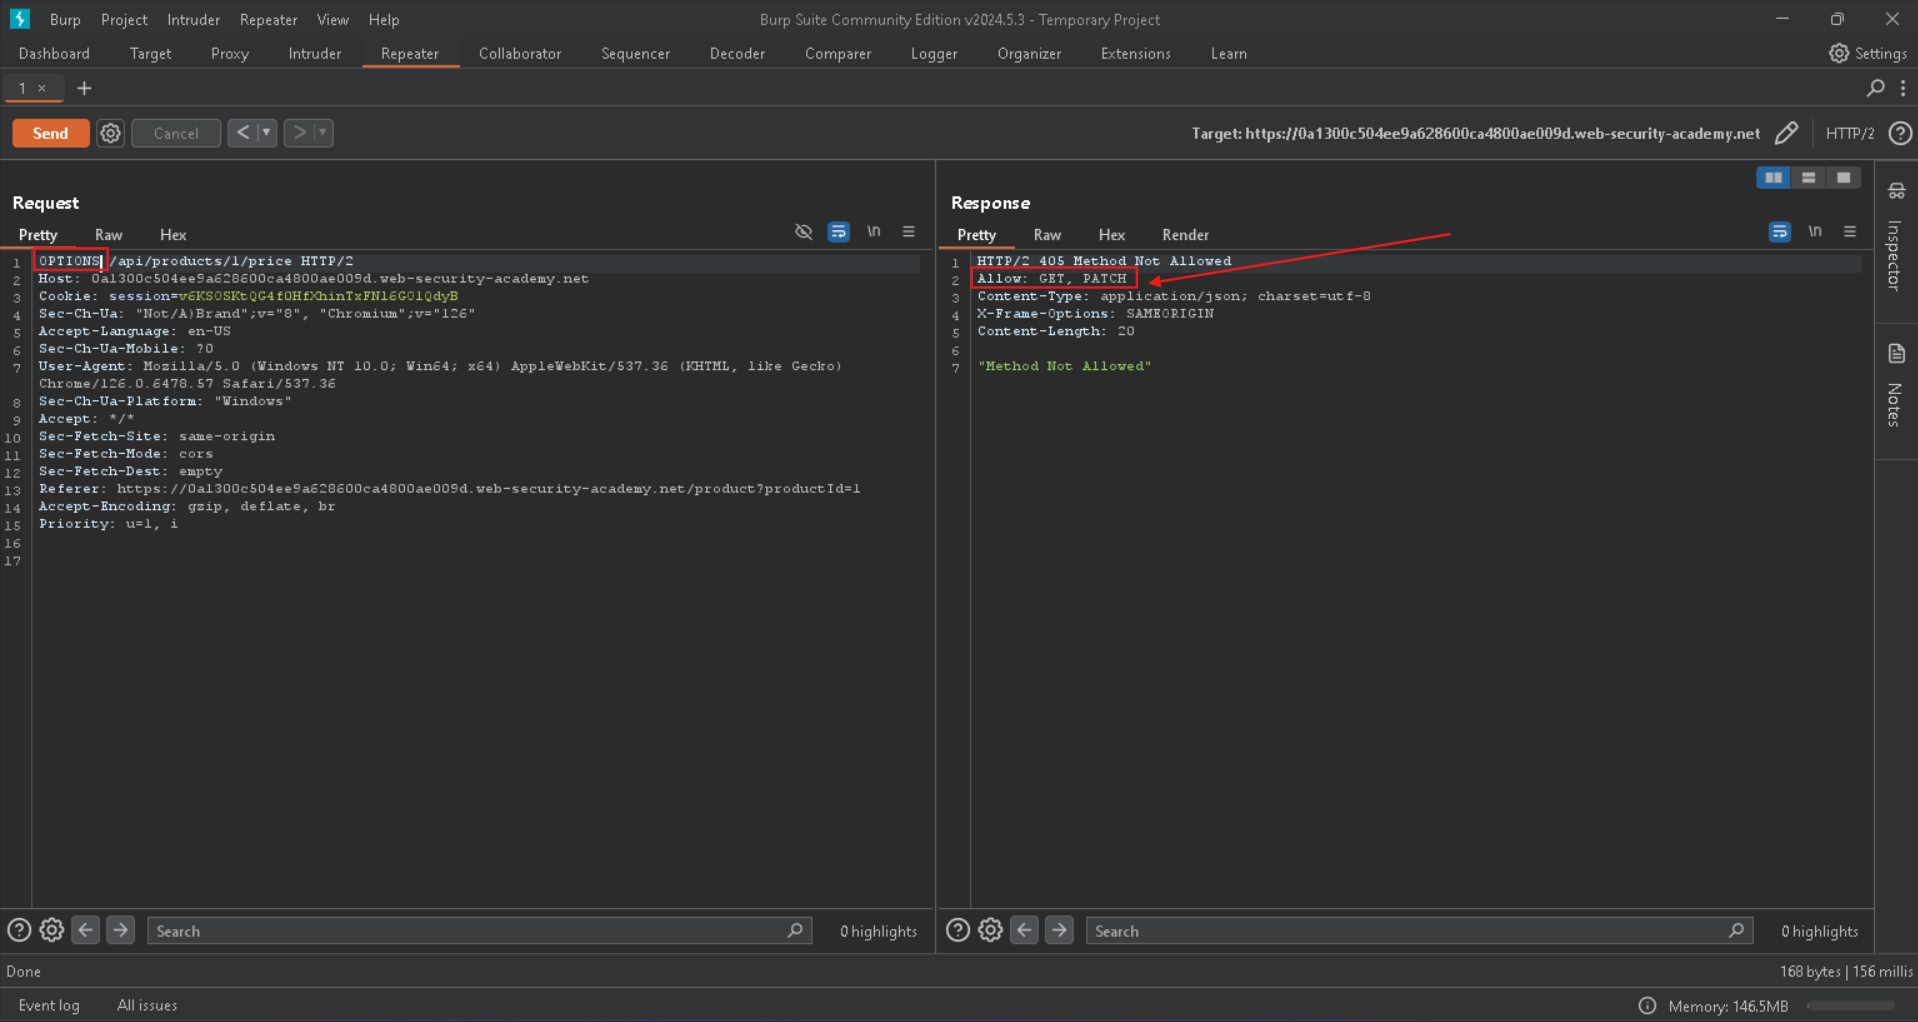This screenshot has height=1022, width=1918.
Task: Open the Render response tab
Action: [x=1185, y=235]
